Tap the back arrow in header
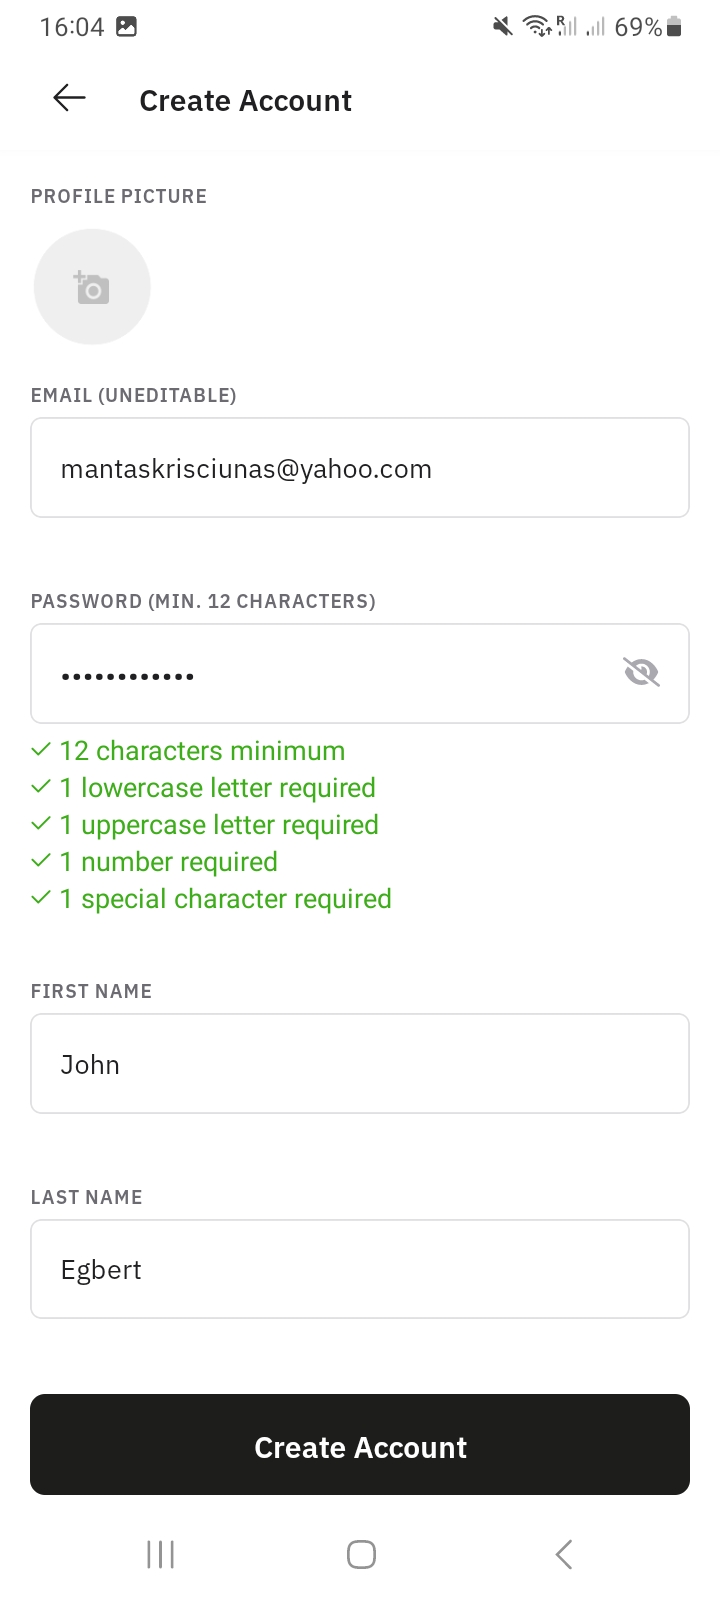Screen dimensions: 720x1600 (69, 98)
